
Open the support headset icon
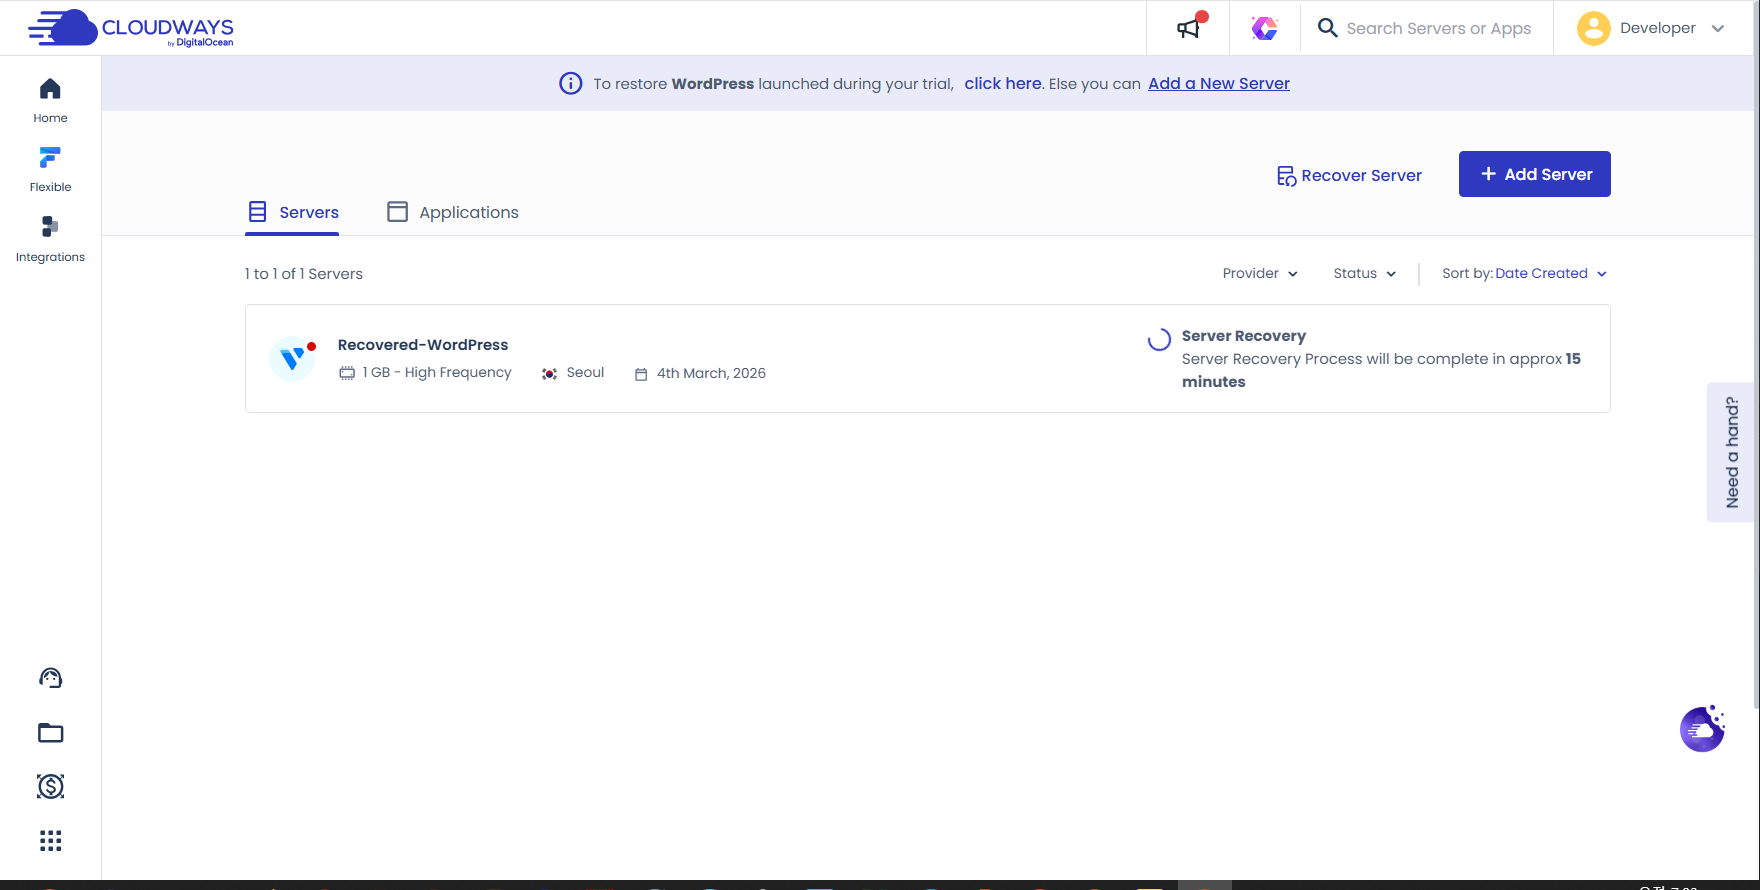point(50,678)
